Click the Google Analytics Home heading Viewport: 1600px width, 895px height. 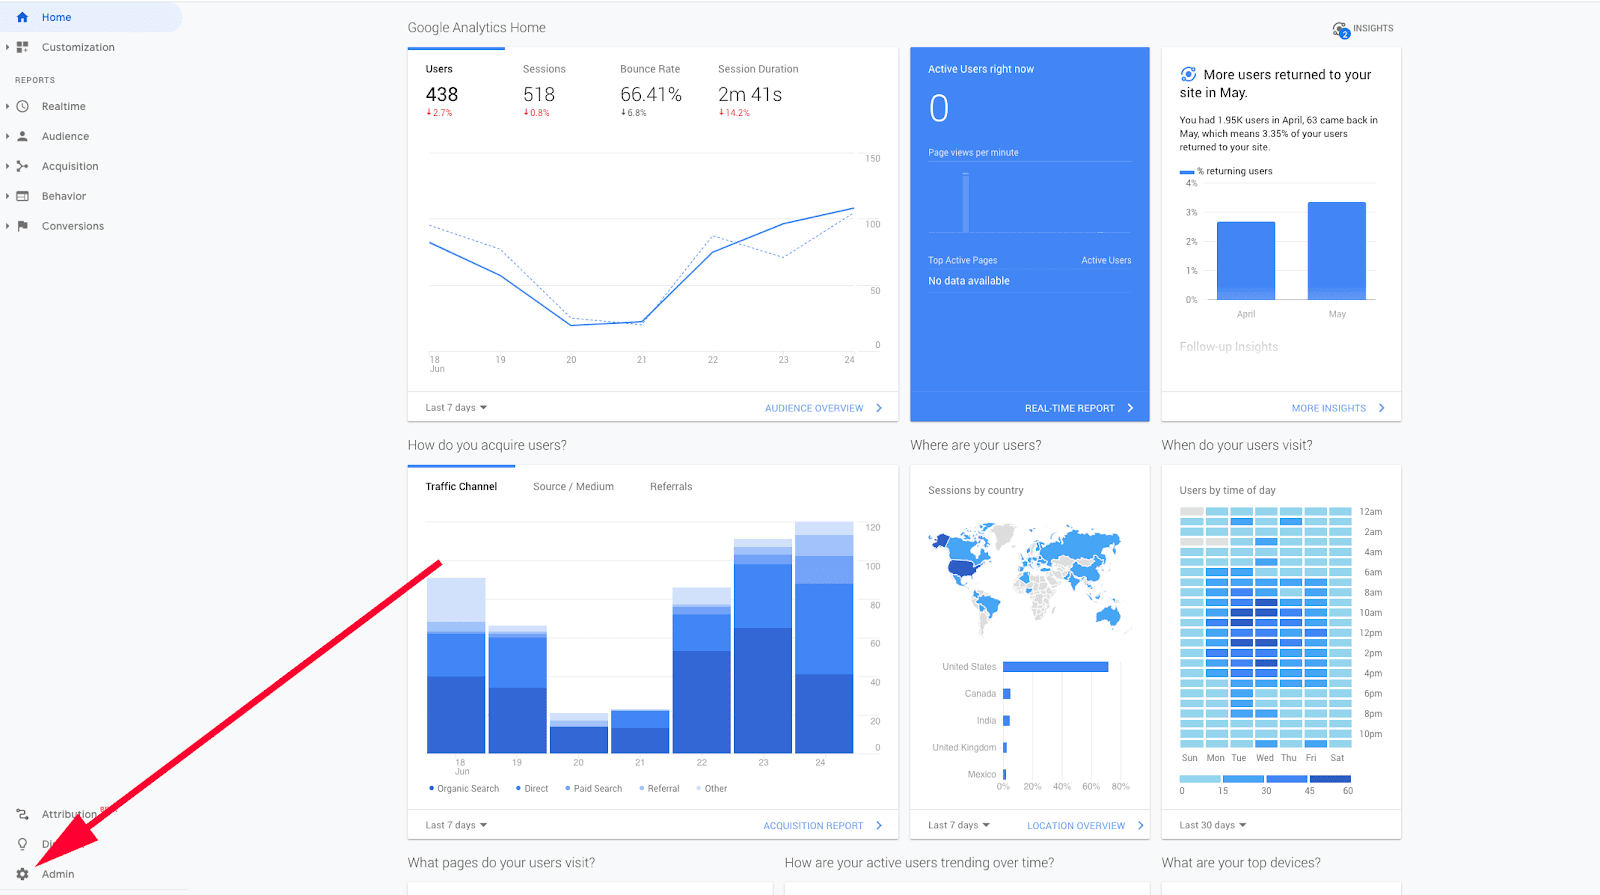click(x=477, y=28)
